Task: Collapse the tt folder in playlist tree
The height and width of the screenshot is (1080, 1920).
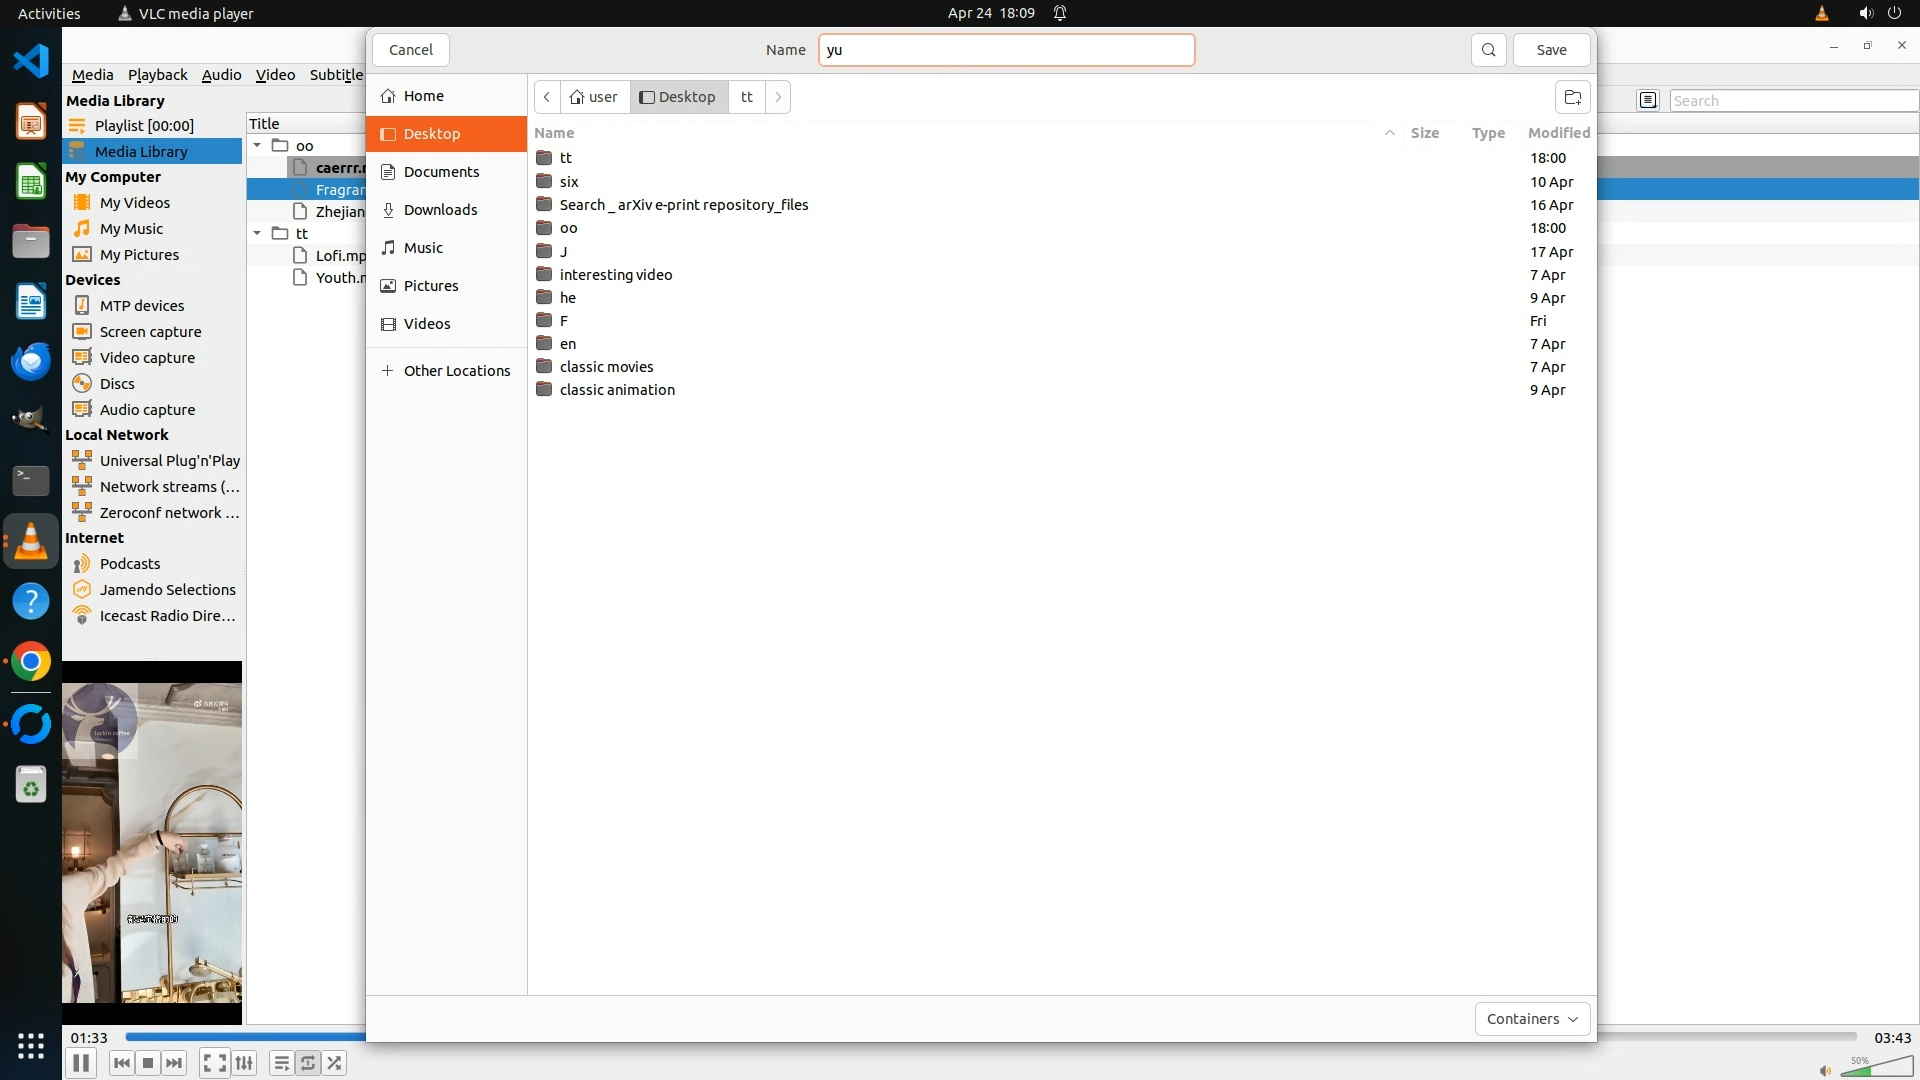Action: tap(257, 234)
